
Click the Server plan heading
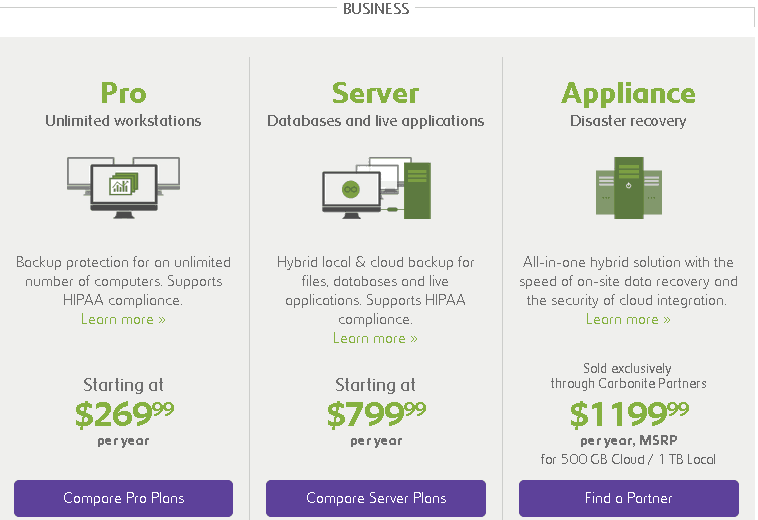tap(375, 93)
